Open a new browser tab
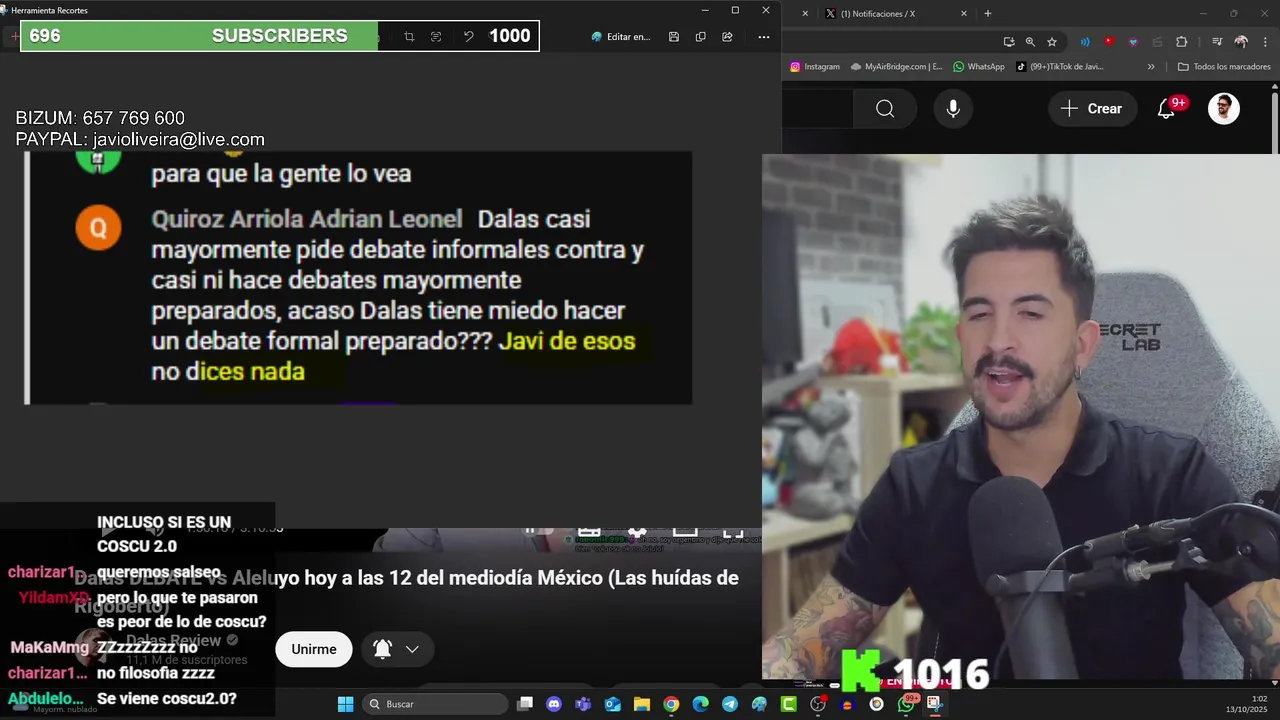Viewport: 1280px width, 720px height. 988,13
